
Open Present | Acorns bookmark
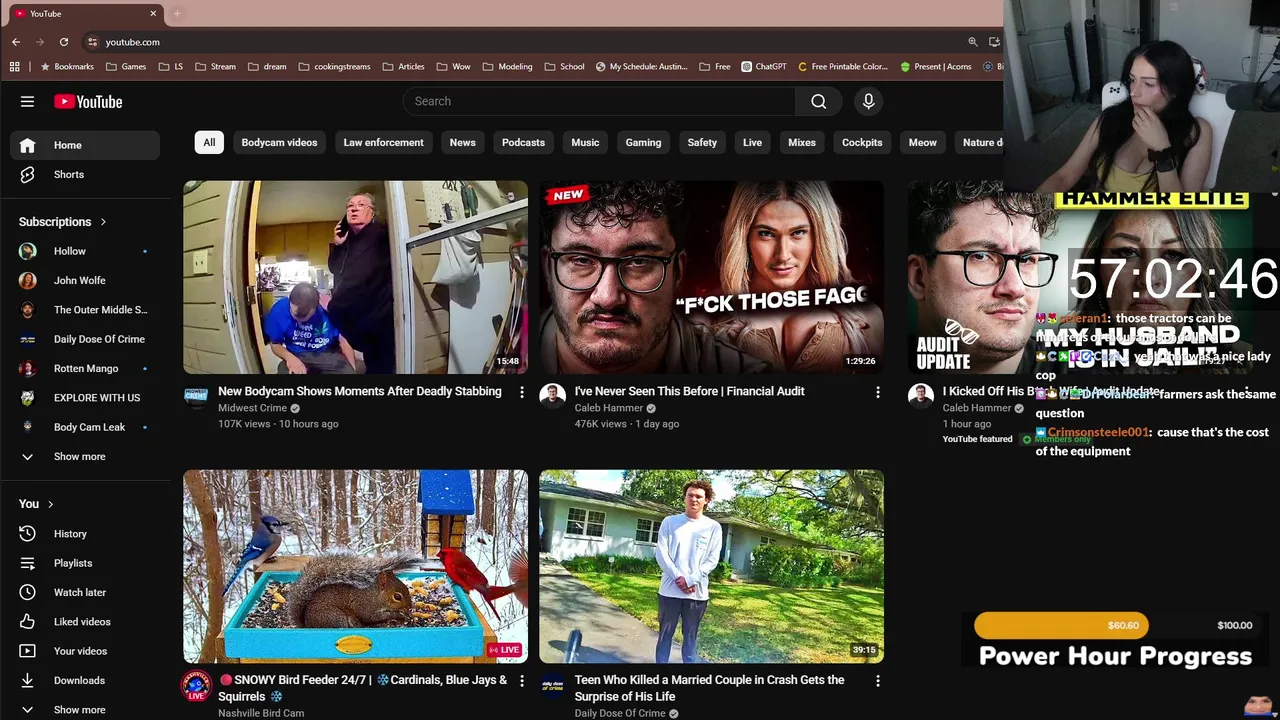(935, 66)
